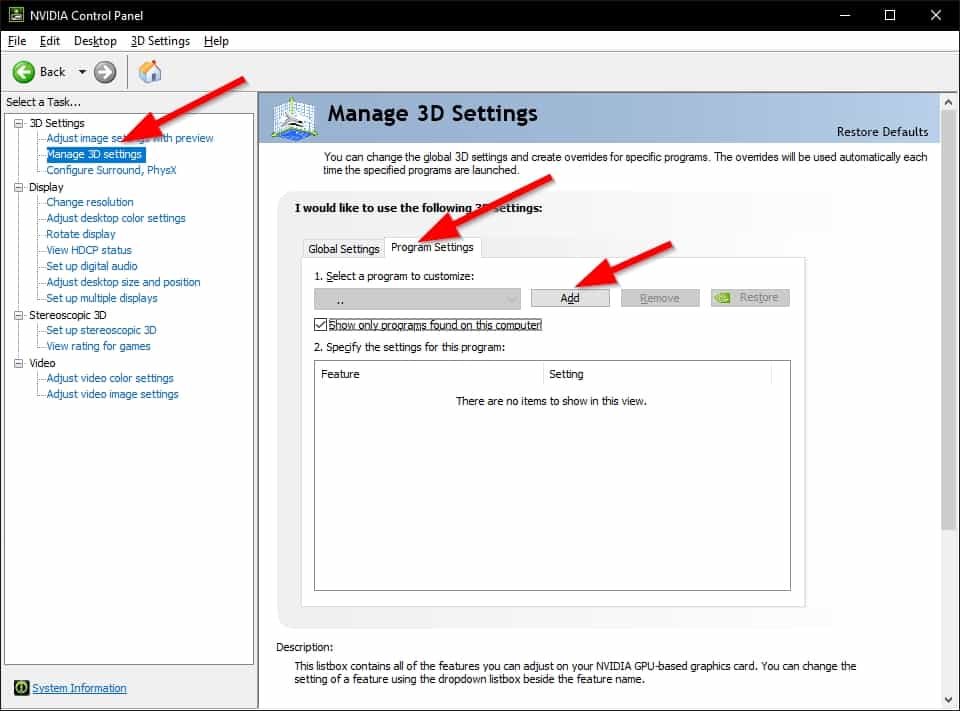Click the System Information icon
Image resolution: width=960 pixels, height=711 pixels.
click(x=21, y=688)
